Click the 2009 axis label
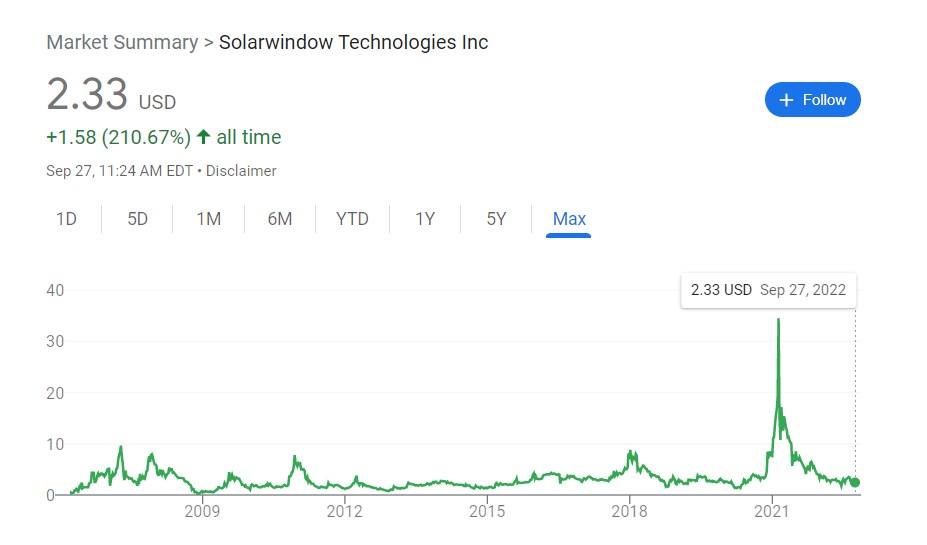This screenshot has width=927, height=545. point(202,511)
